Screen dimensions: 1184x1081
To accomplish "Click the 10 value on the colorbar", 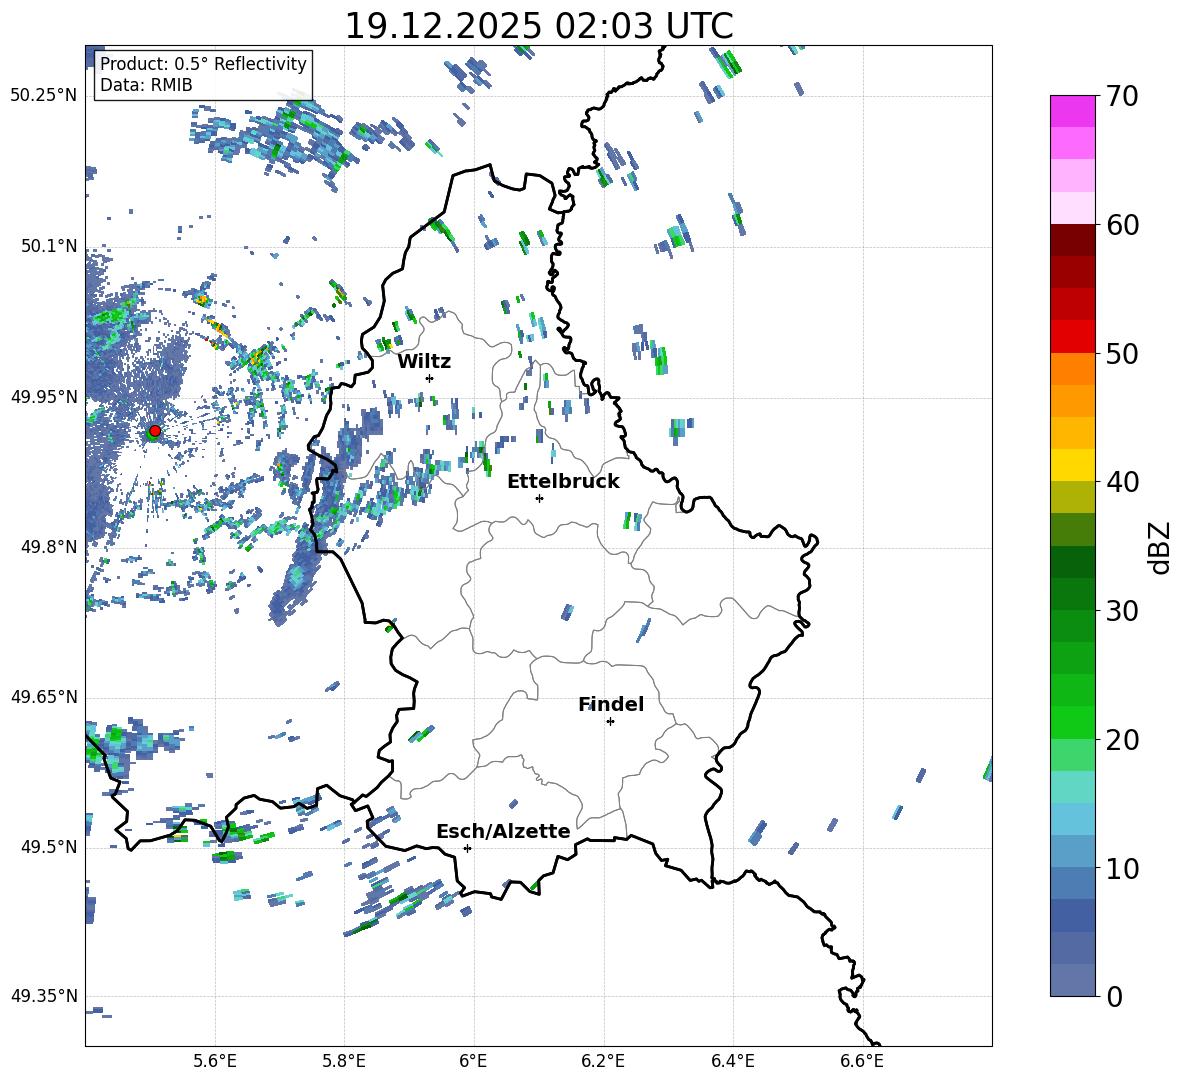I will 1122,868.
